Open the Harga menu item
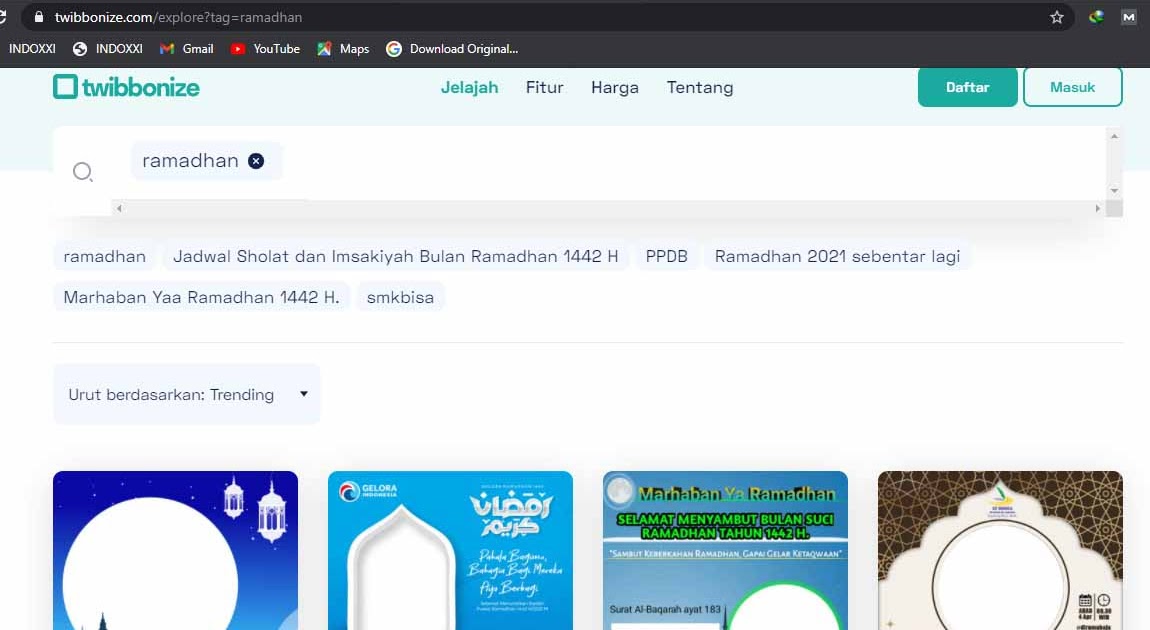The image size is (1150, 630). click(615, 87)
